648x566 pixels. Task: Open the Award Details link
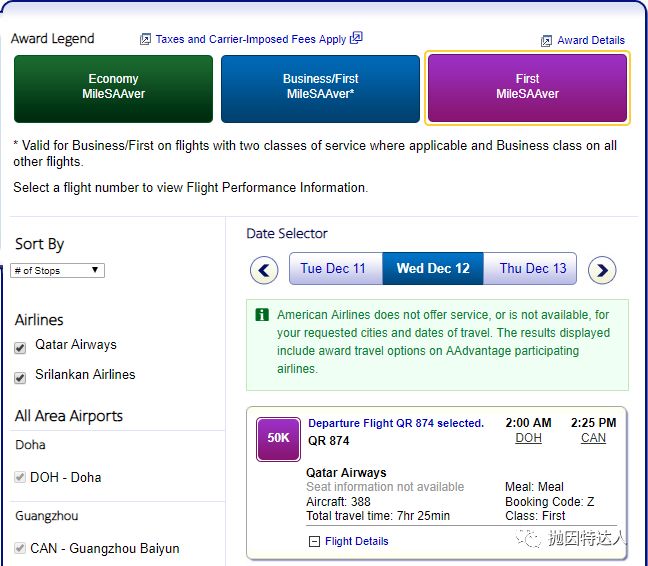point(591,40)
